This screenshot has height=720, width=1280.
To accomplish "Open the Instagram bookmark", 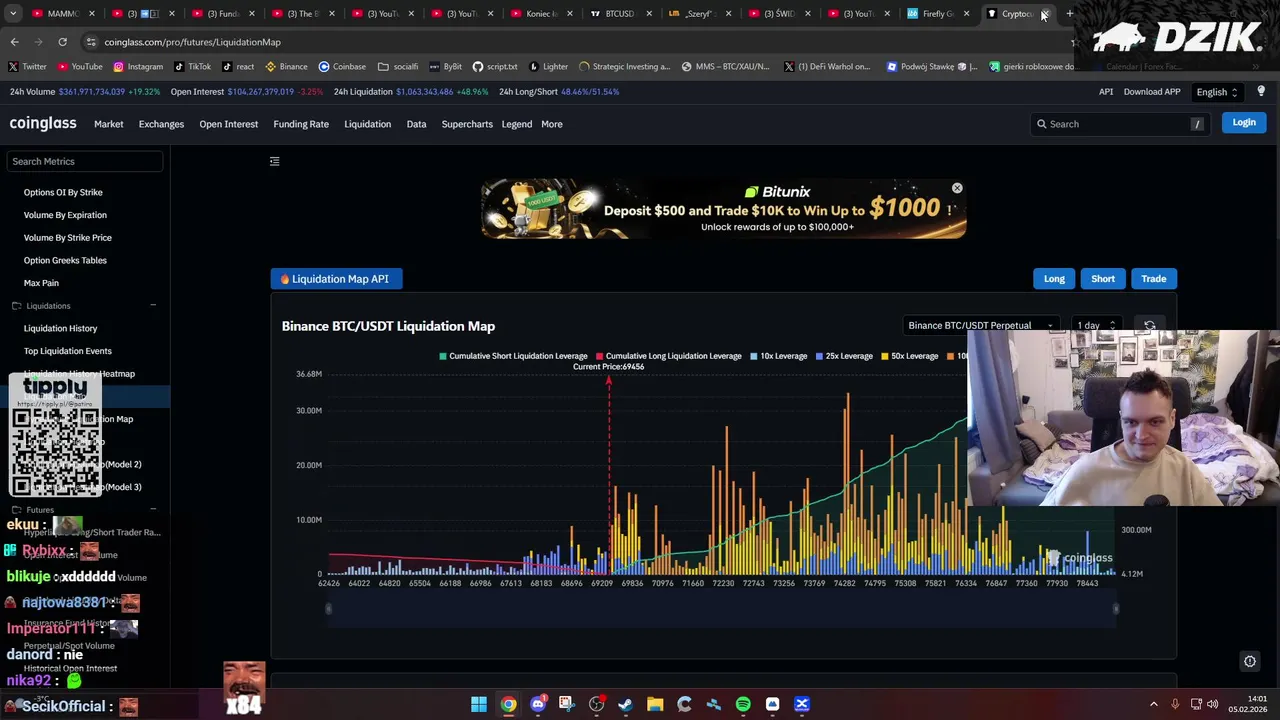I will coord(138,66).
